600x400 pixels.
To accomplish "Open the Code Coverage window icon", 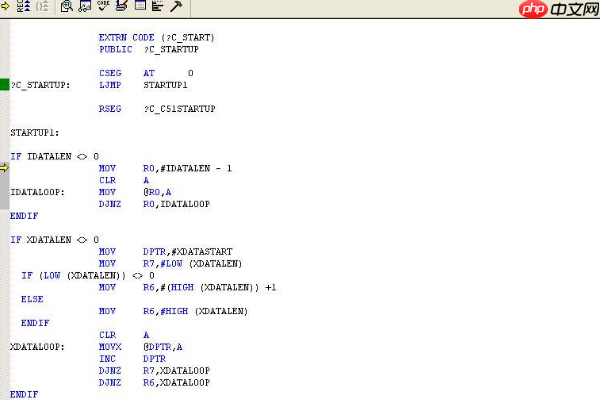I will pos(103,5).
